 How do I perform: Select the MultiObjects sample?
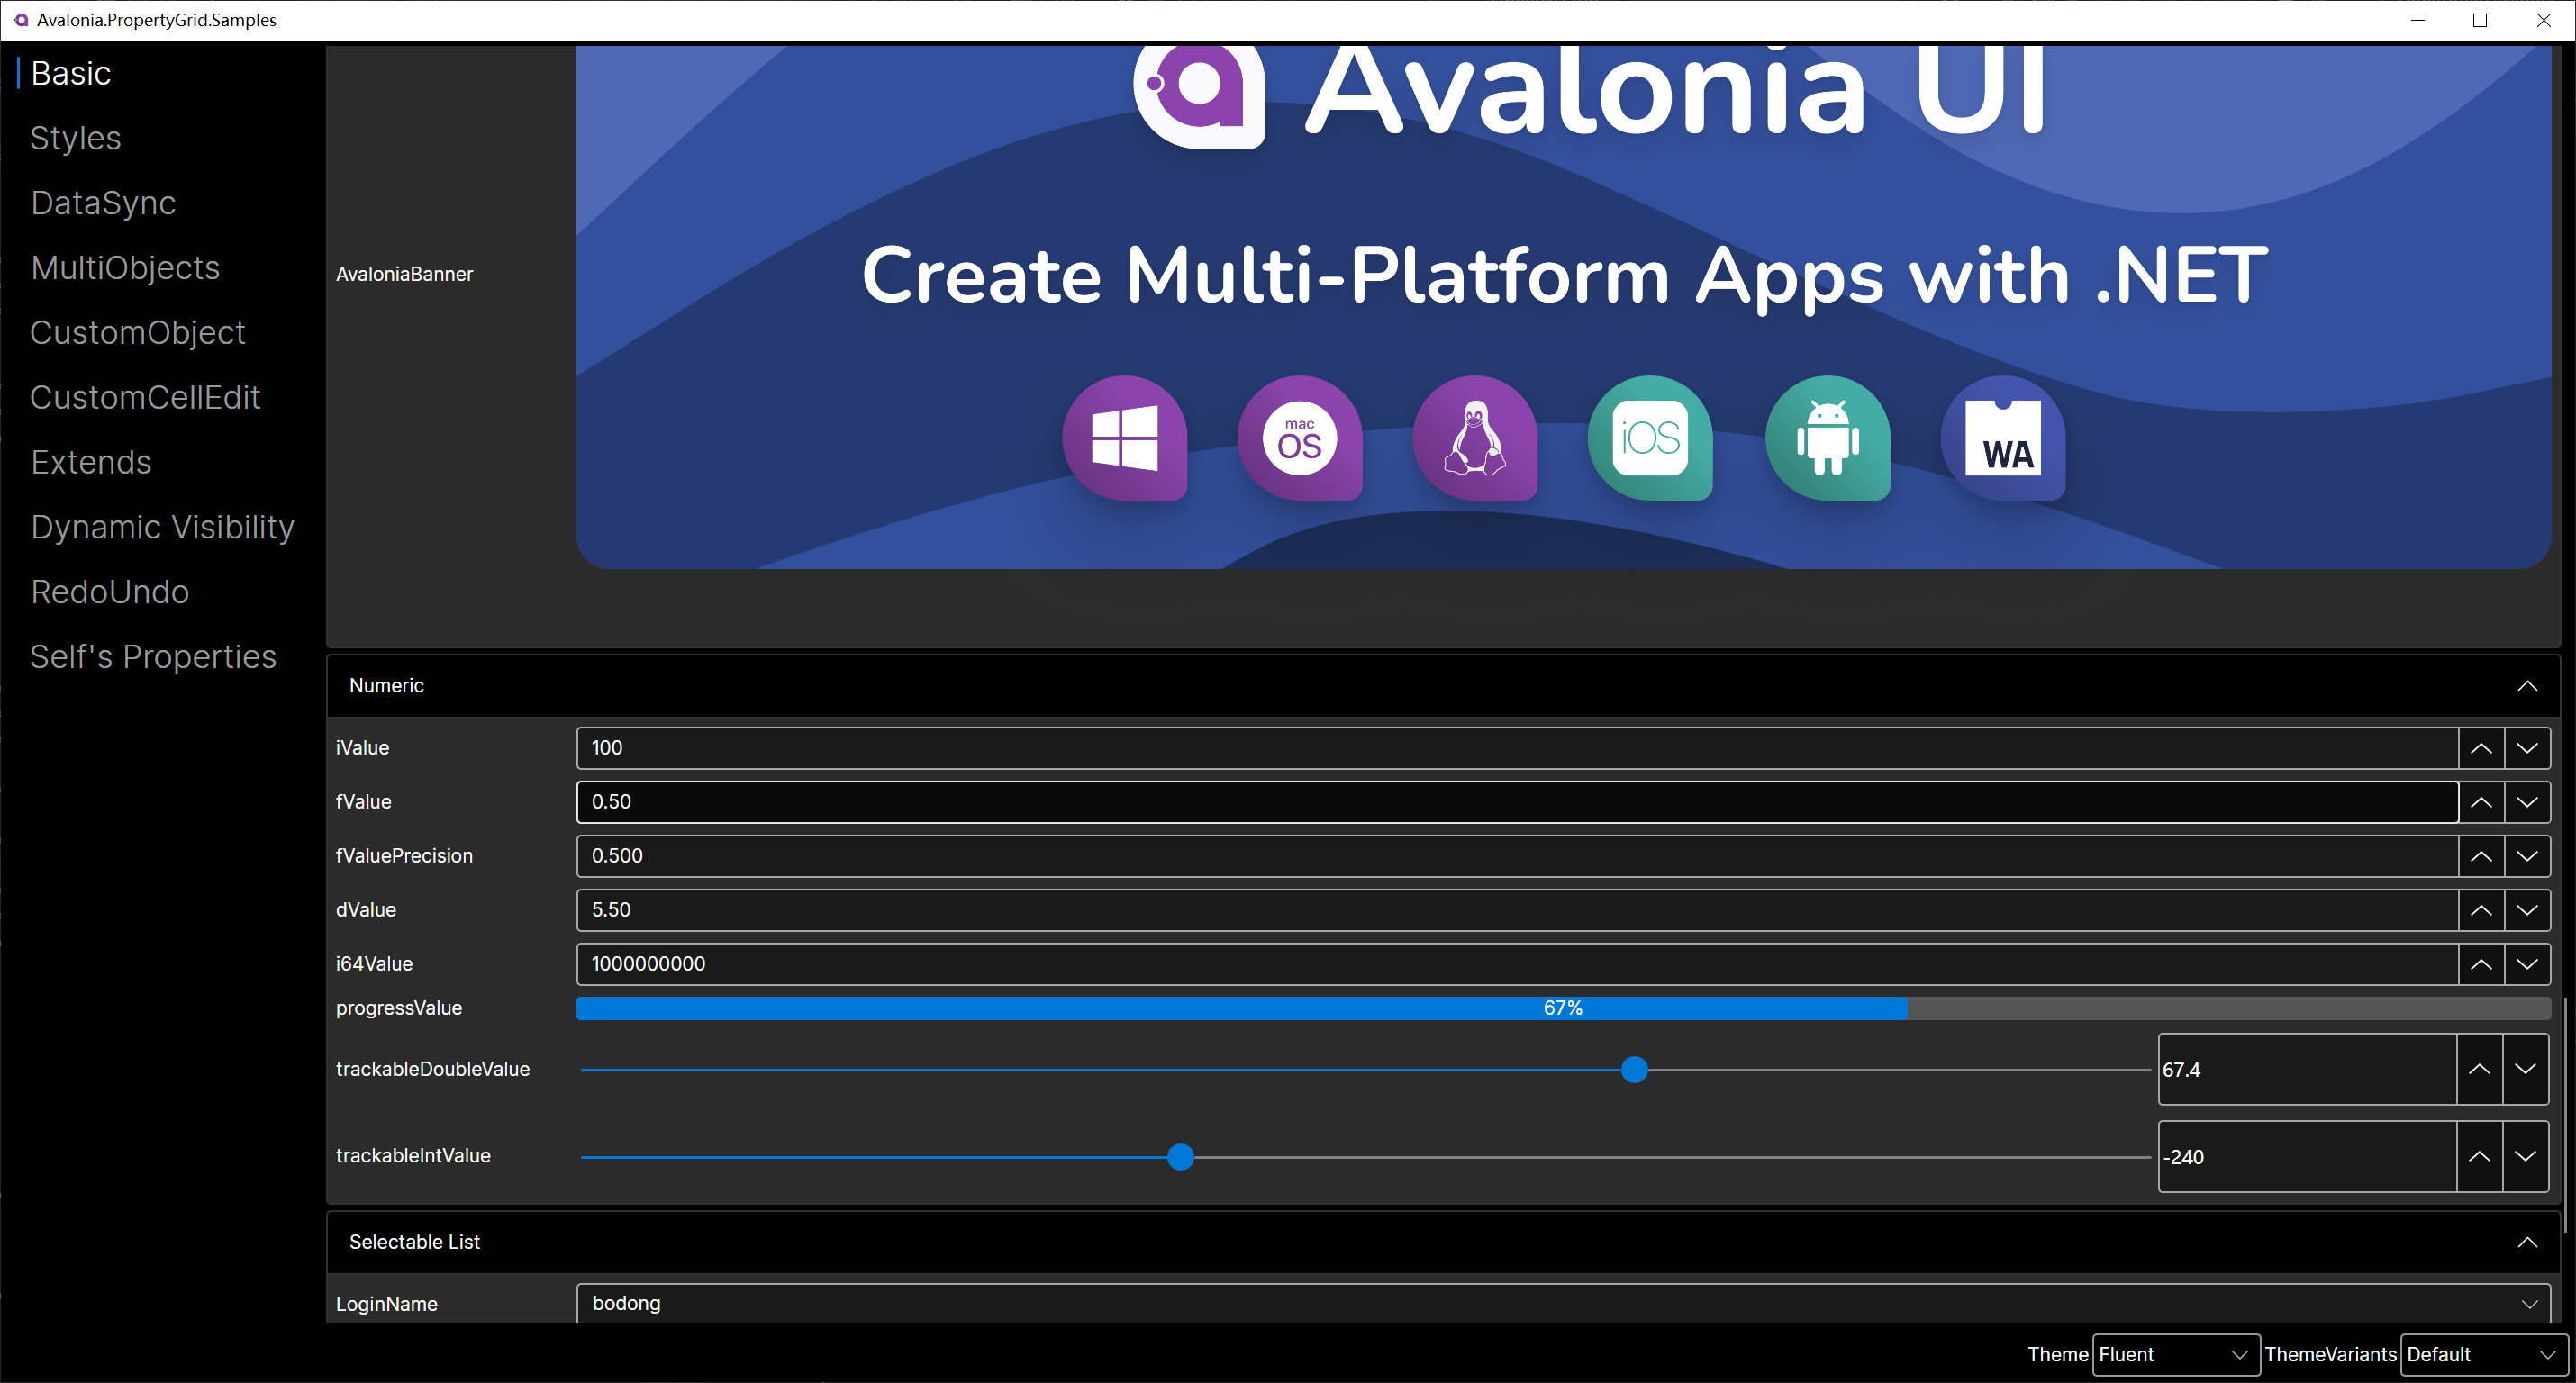point(125,268)
